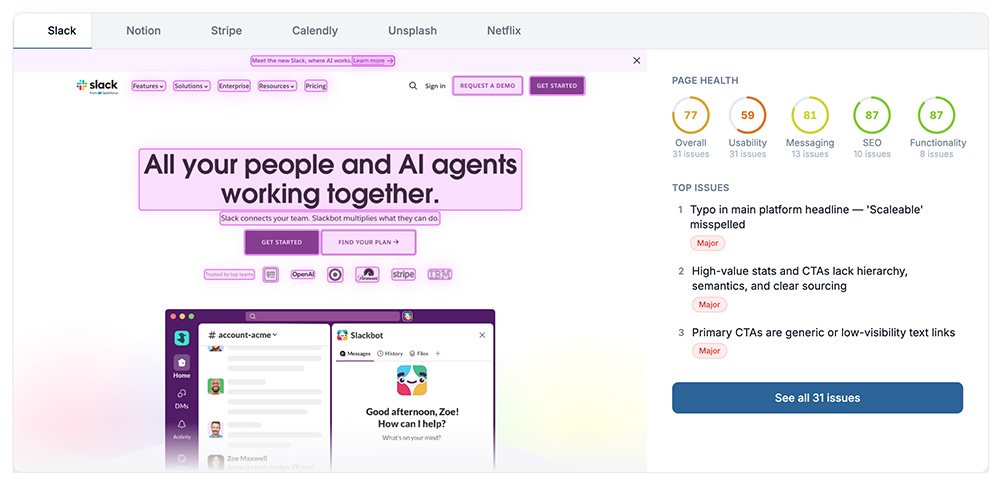
Task: Click the plus icon after the Files tab
Action: tap(438, 353)
